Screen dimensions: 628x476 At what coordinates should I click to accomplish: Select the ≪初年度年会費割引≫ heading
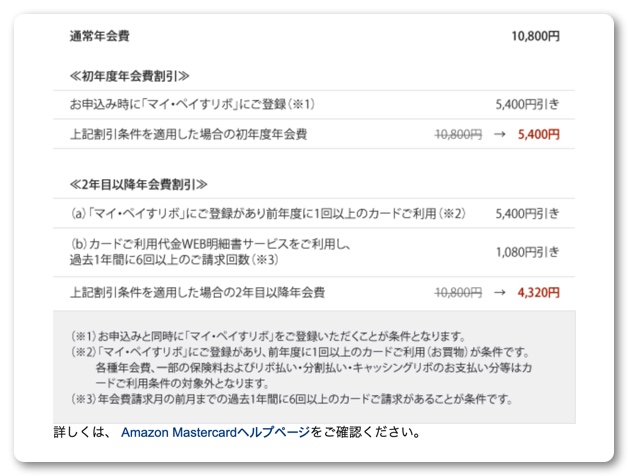[129, 75]
